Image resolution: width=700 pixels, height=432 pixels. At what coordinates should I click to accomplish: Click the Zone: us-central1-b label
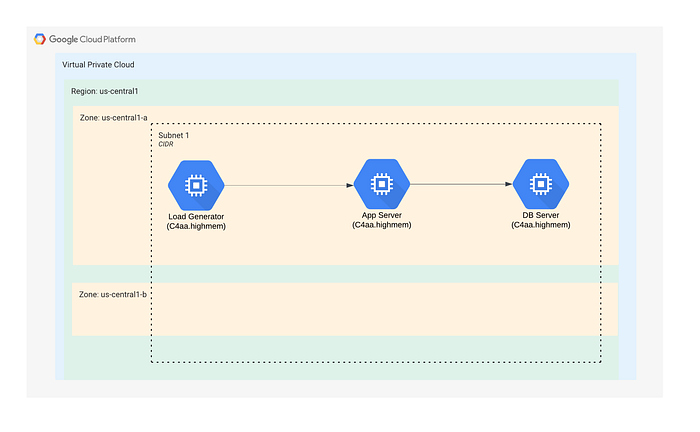coord(113,295)
